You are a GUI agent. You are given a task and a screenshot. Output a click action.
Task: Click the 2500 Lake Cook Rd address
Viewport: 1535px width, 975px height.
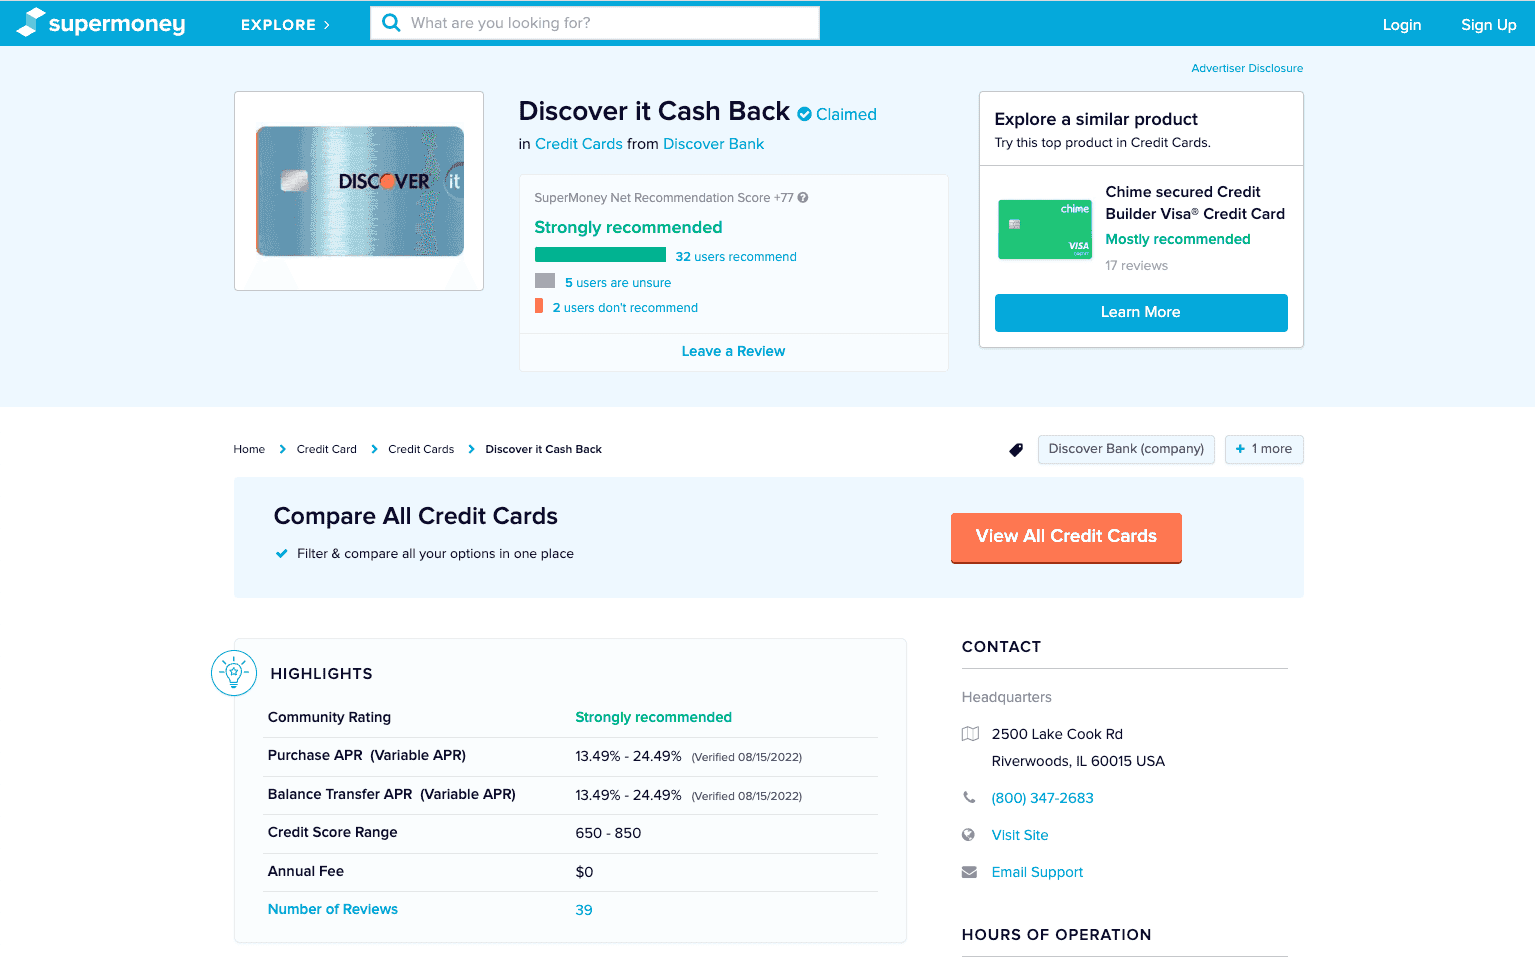coord(1057,734)
